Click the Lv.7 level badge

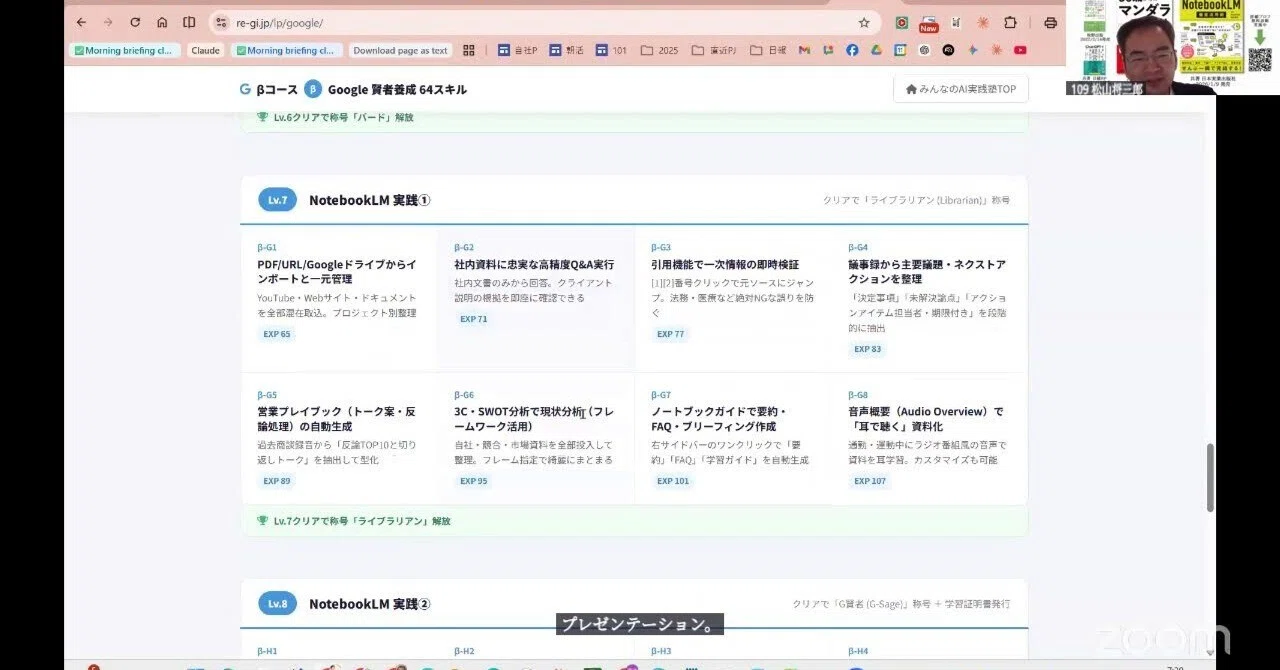(277, 200)
